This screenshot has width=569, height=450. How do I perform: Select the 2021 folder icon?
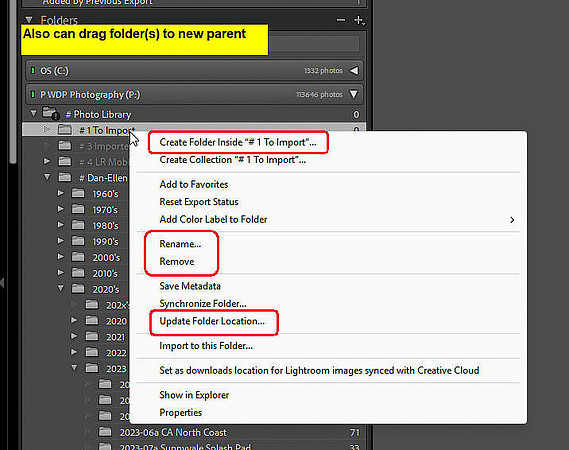[x=92, y=336]
